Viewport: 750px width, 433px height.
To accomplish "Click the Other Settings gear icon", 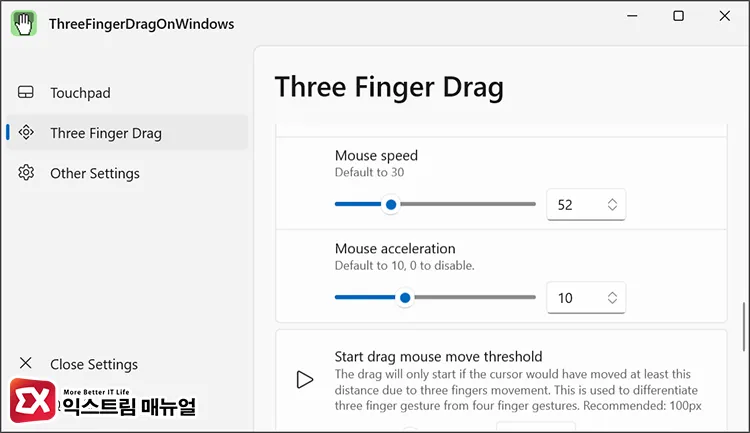I will pos(26,172).
